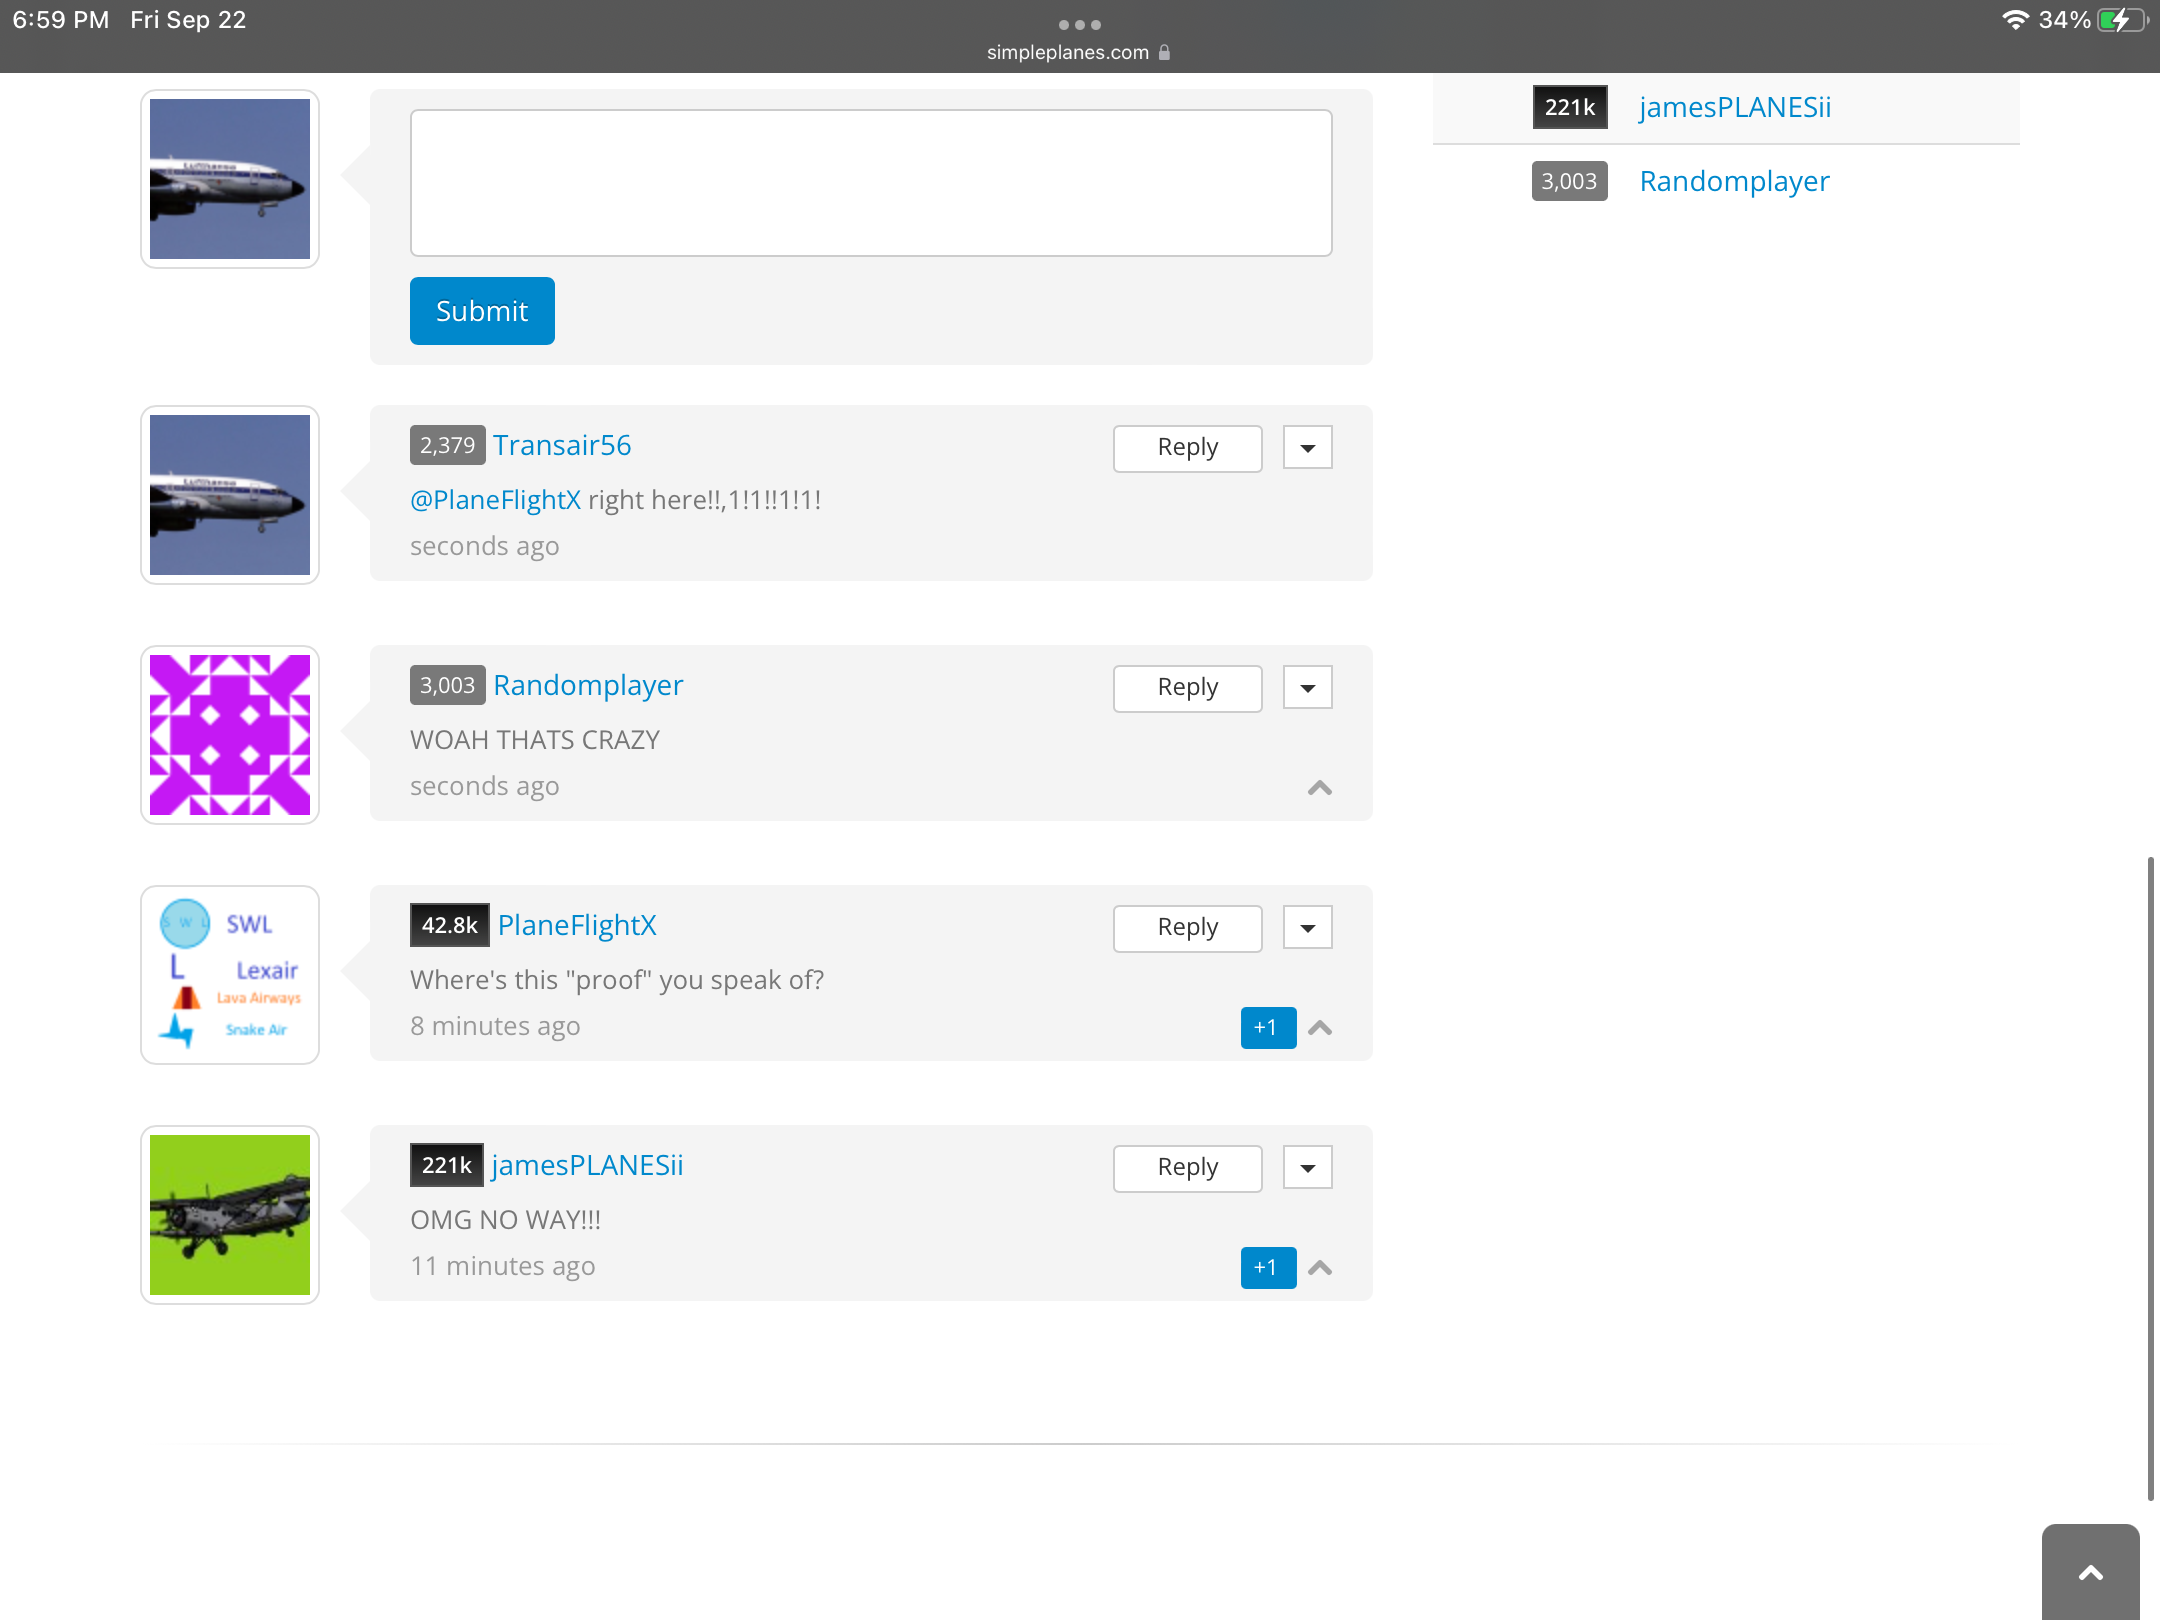This screenshot has height=1620, width=2160.
Task: Tap the three-dots multitasking icon at top
Action: point(1079,24)
